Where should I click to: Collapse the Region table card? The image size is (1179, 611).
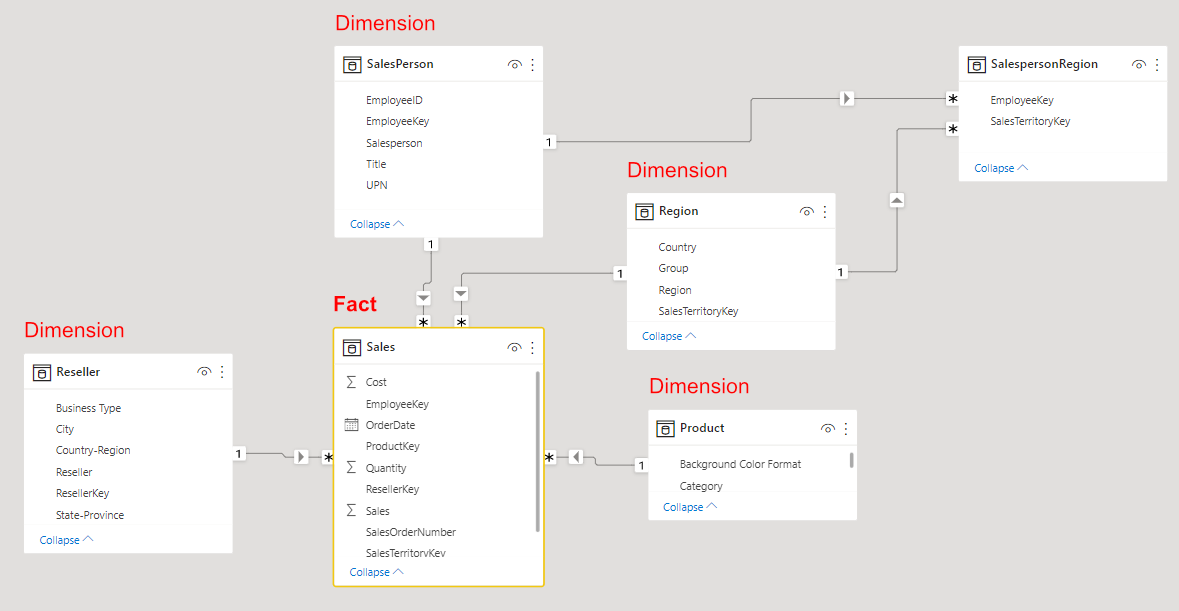pos(668,336)
